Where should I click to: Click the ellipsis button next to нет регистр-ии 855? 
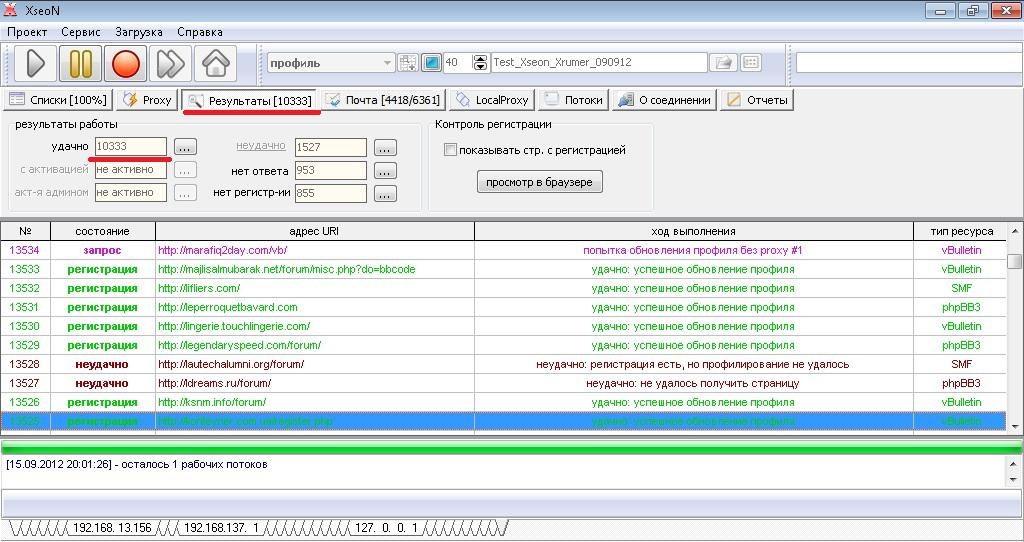(385, 194)
